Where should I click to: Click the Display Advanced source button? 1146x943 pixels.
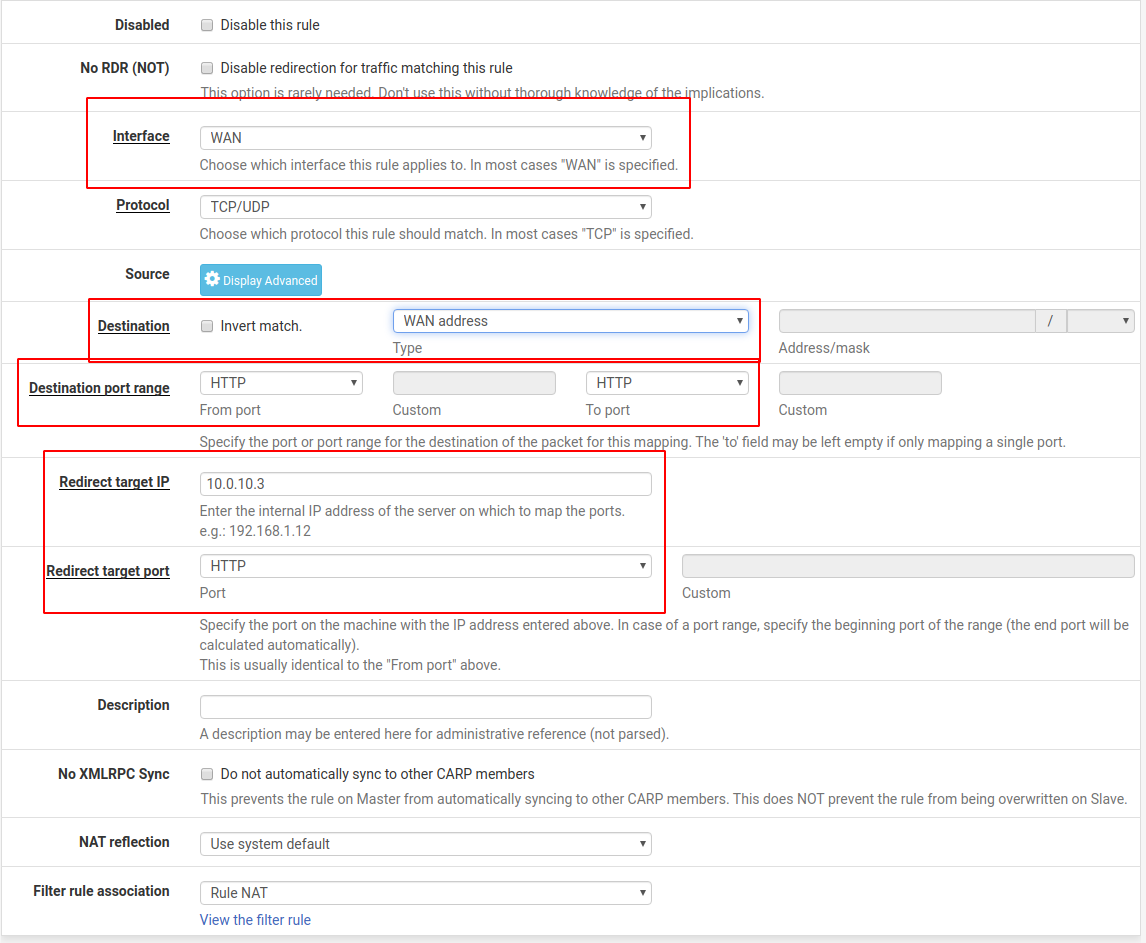pos(261,280)
